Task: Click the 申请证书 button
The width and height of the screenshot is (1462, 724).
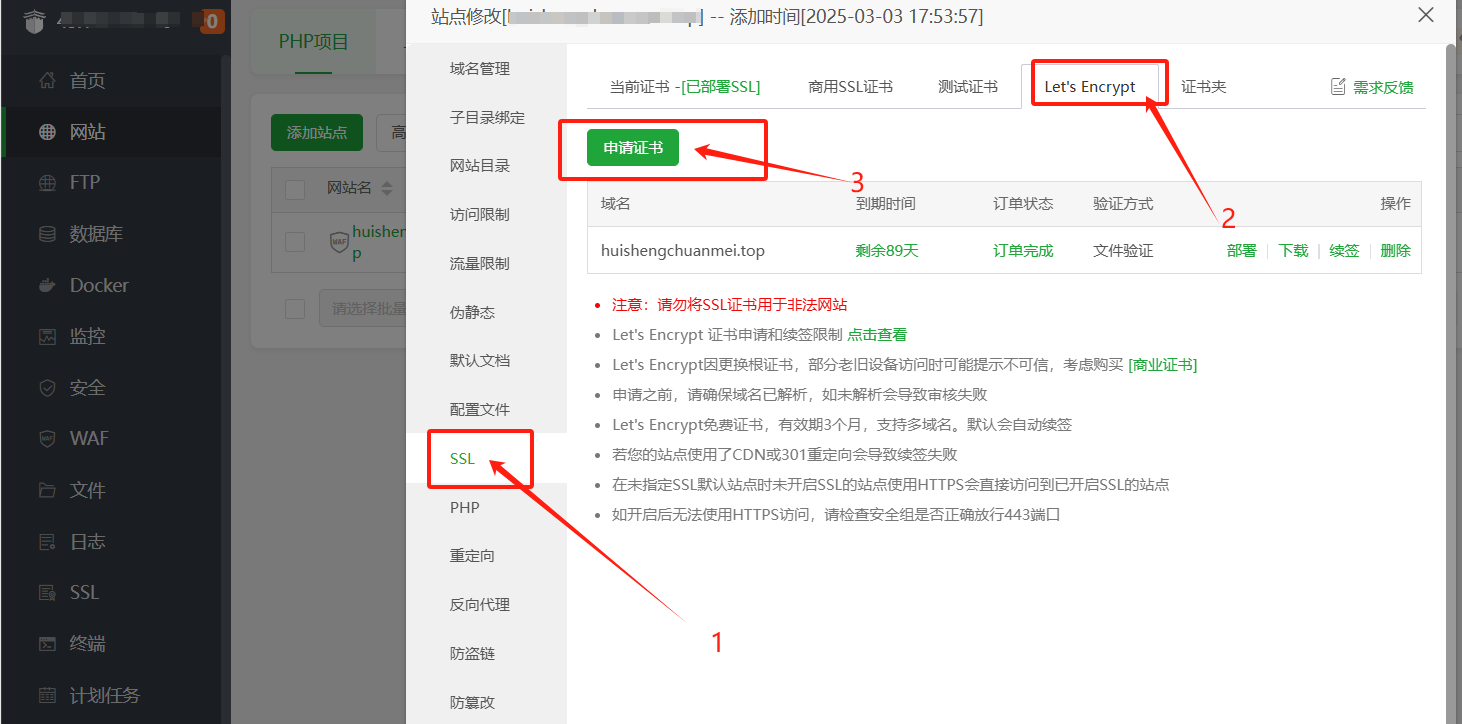Action: [x=633, y=146]
